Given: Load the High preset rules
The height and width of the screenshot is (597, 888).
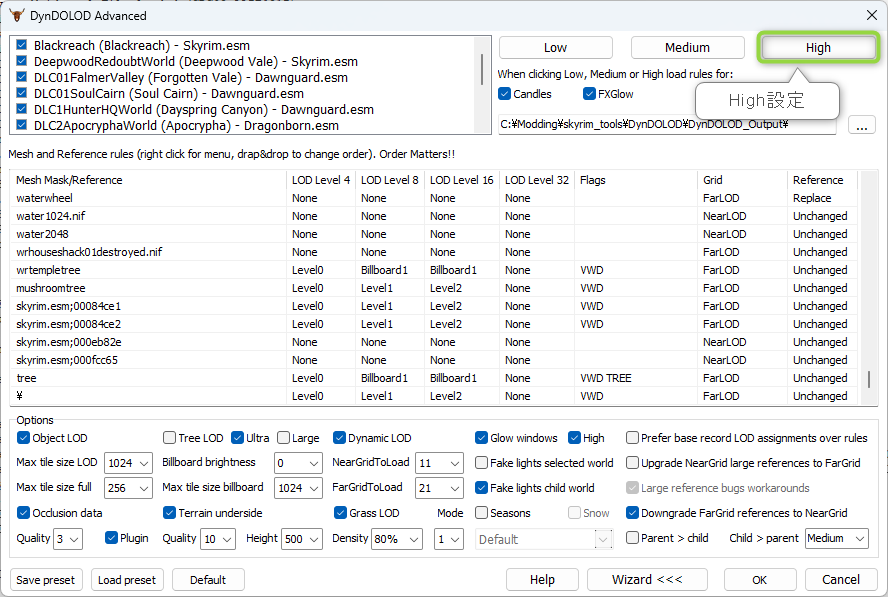Looking at the screenshot, I should pos(818,48).
